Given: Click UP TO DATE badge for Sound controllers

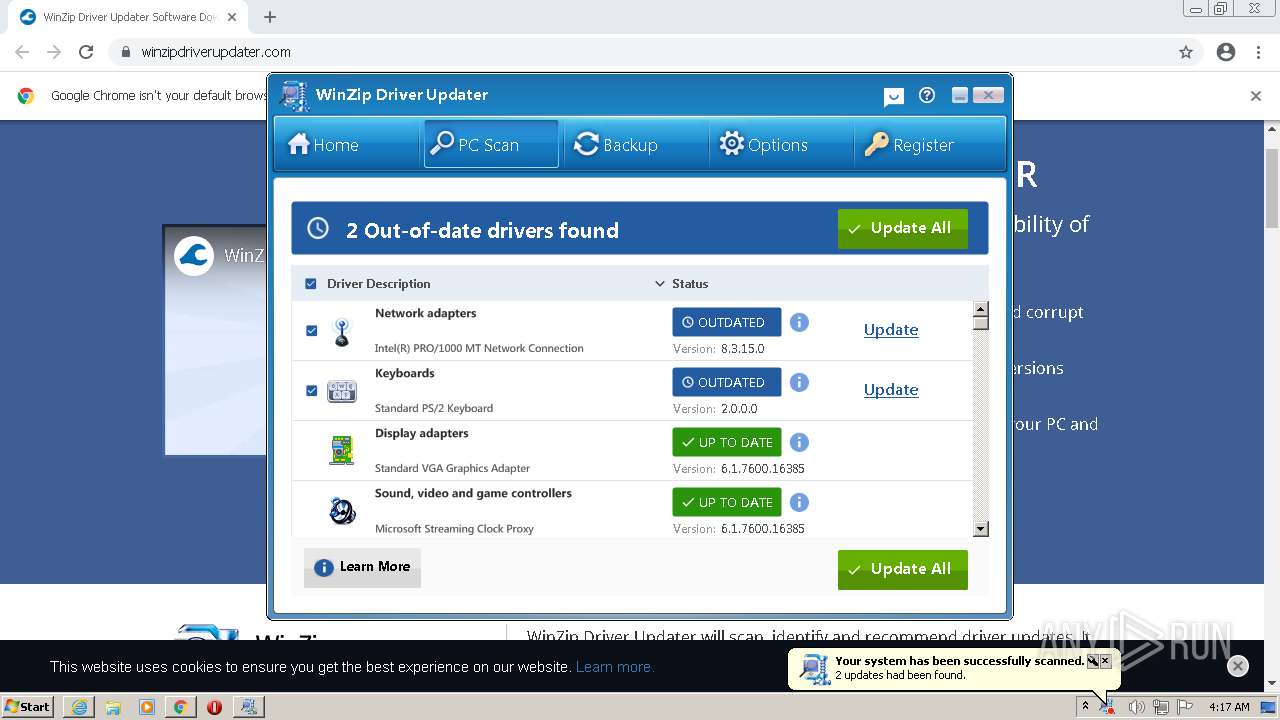Looking at the screenshot, I should tap(727, 502).
